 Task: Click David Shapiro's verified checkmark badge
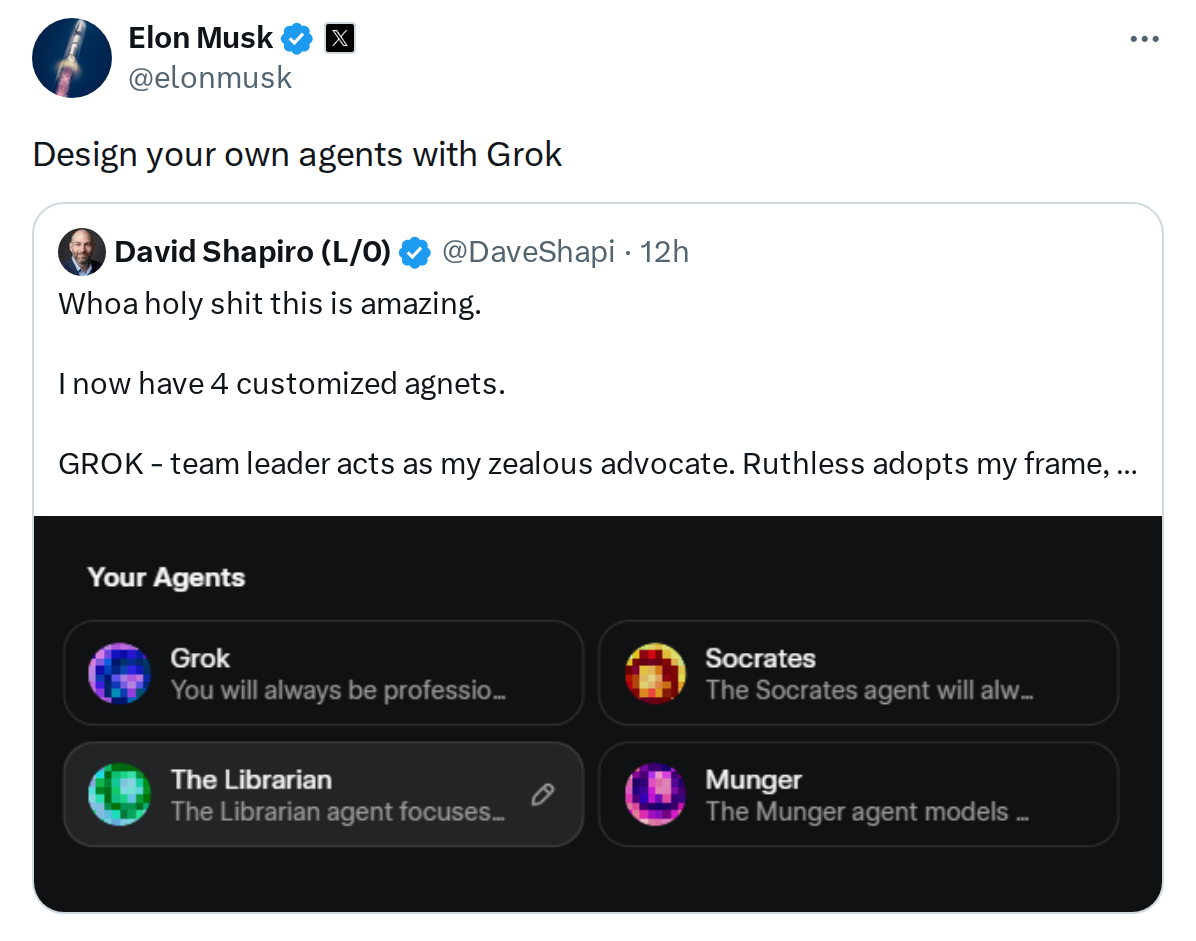pyautogui.click(x=414, y=253)
